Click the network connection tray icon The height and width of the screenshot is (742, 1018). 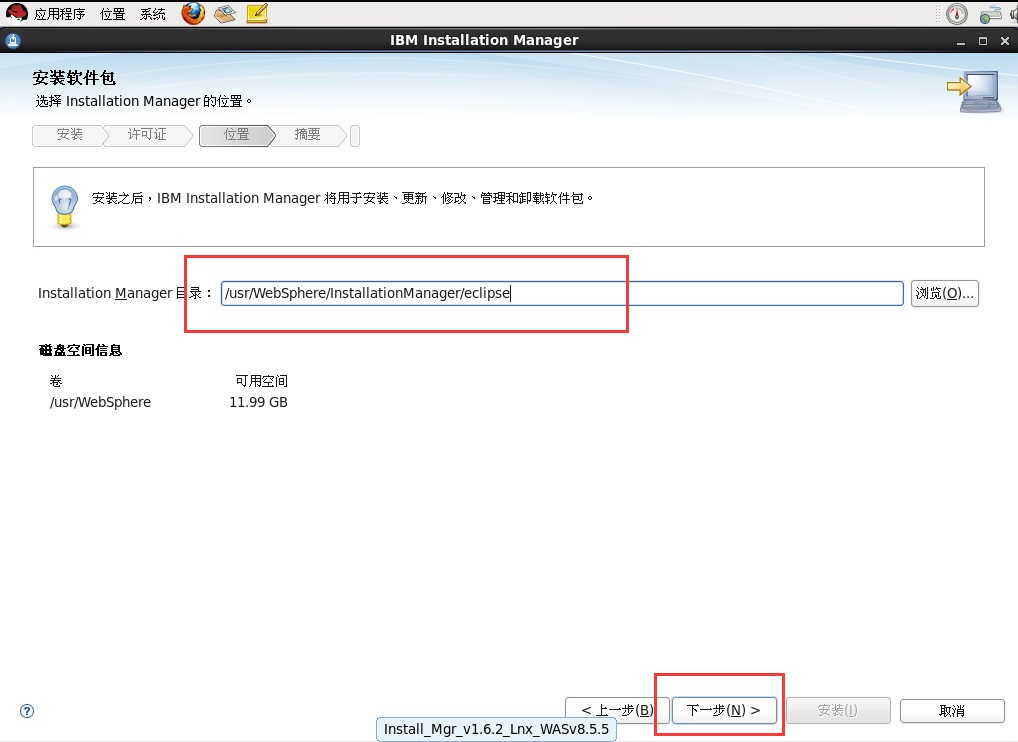click(991, 14)
